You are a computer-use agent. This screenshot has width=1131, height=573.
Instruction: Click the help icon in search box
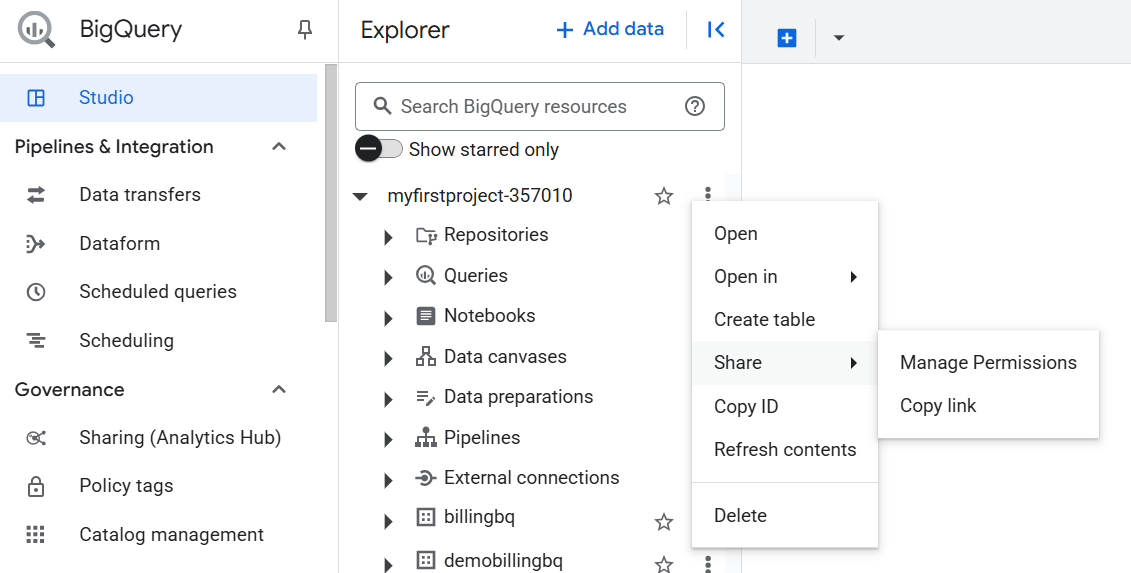[695, 107]
